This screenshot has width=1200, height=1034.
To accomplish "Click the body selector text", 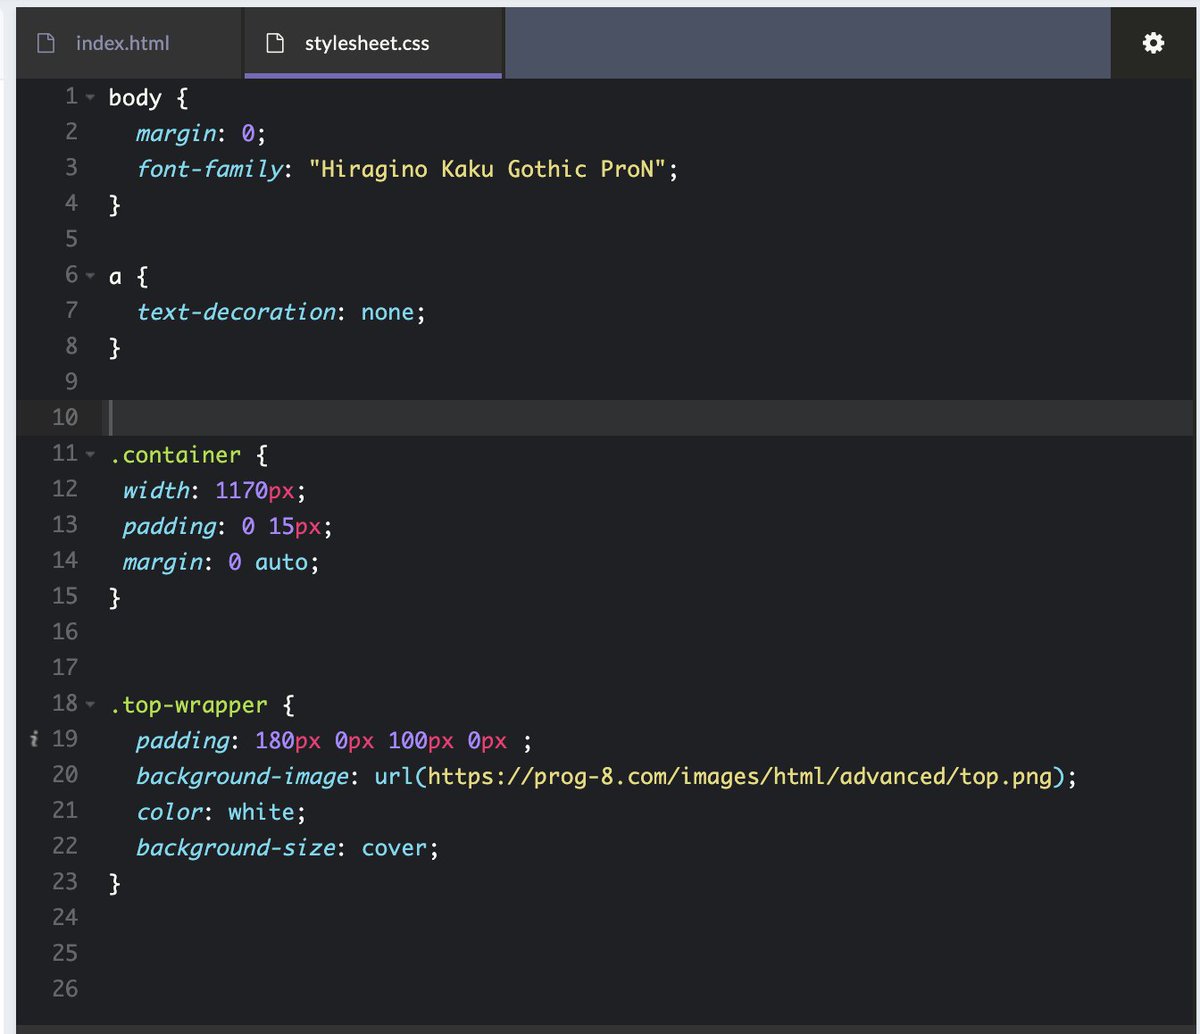I will pyautogui.click(x=135, y=98).
